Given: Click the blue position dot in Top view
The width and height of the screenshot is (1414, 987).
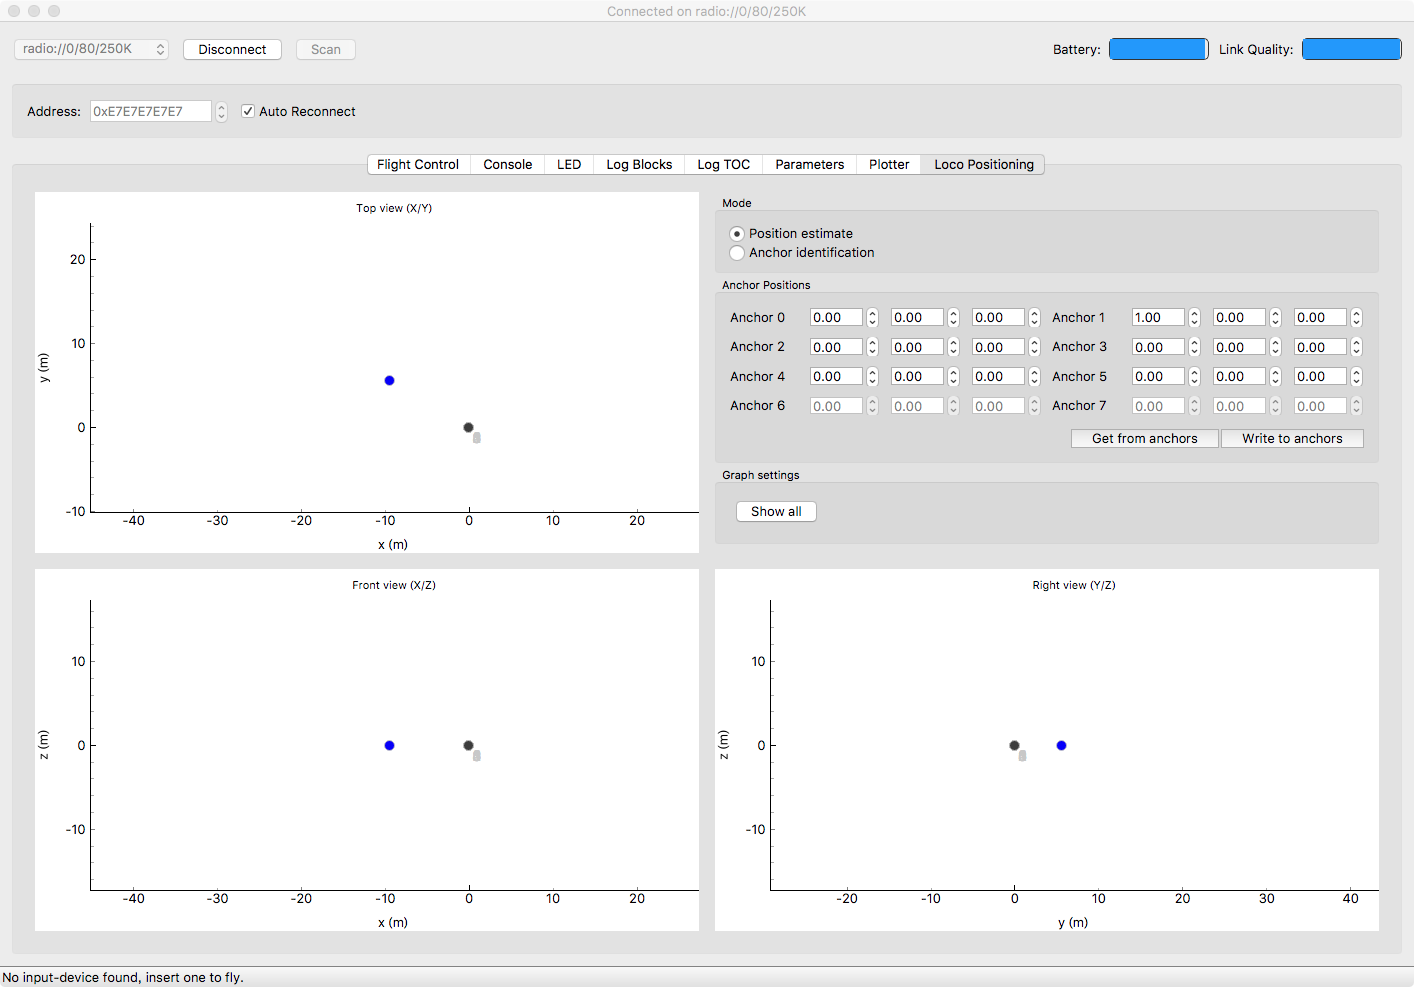Looking at the screenshot, I should pyautogui.click(x=389, y=380).
